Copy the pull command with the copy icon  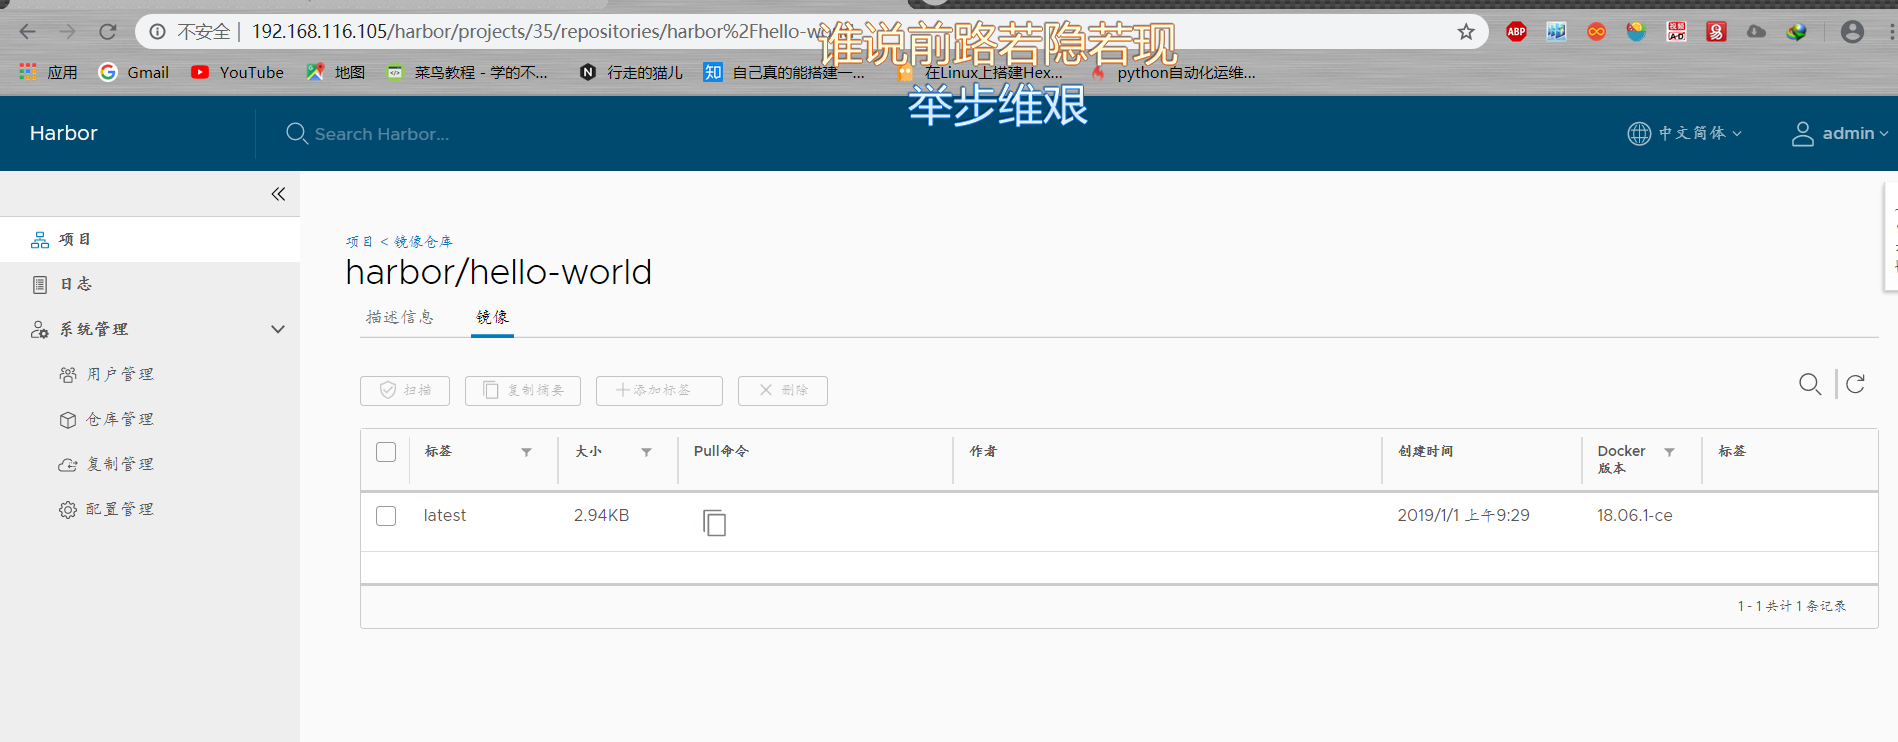[714, 522]
